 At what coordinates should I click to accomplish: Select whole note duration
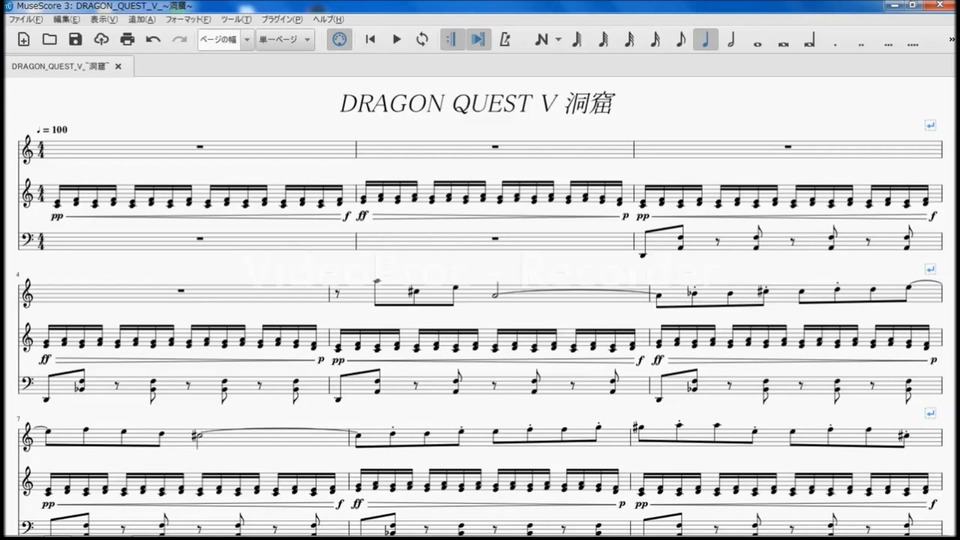pos(757,44)
